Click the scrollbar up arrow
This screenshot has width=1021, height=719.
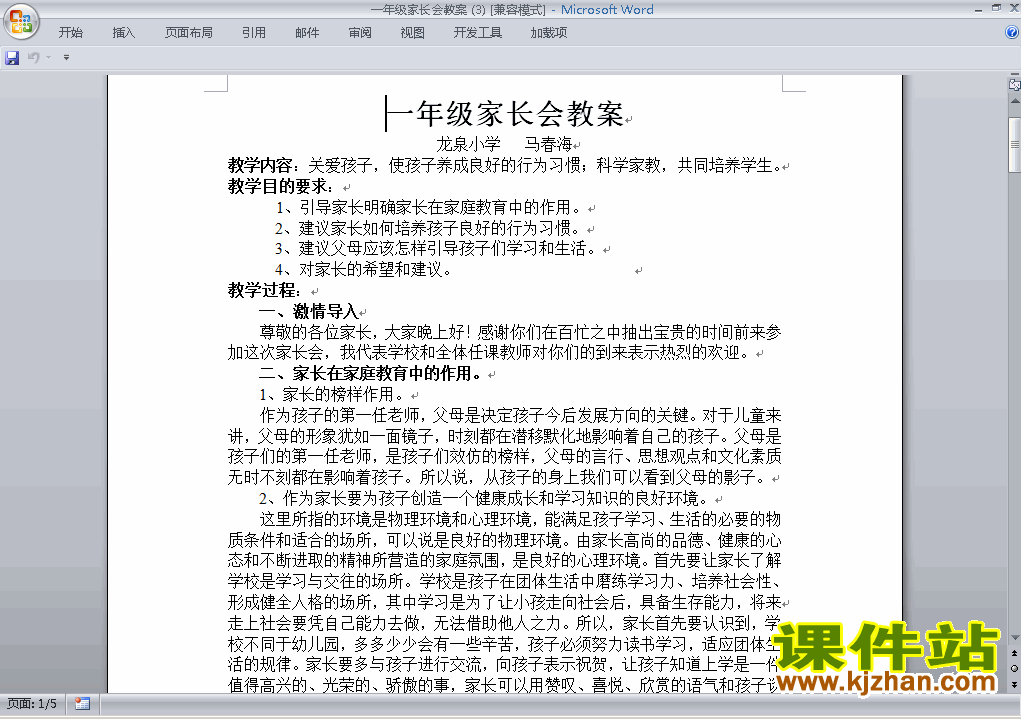click(x=1014, y=102)
